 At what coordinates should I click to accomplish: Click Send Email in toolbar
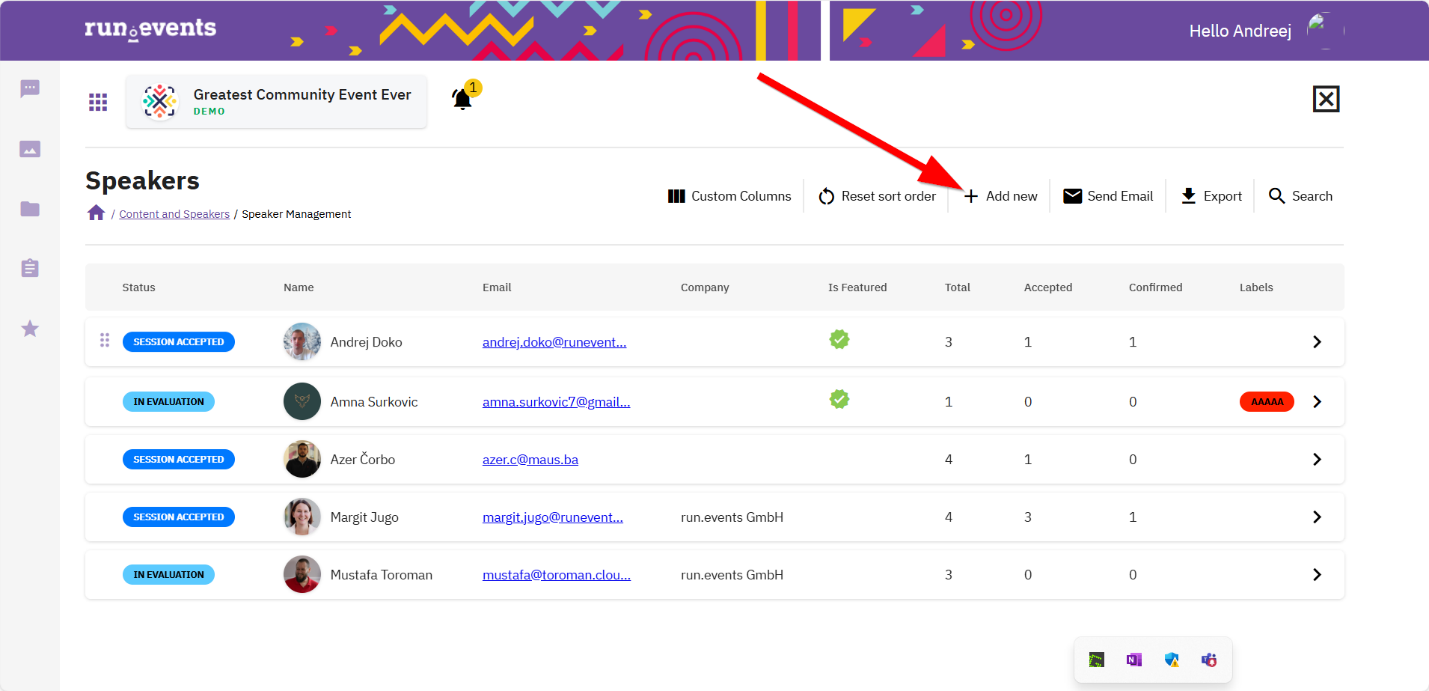tap(1108, 196)
